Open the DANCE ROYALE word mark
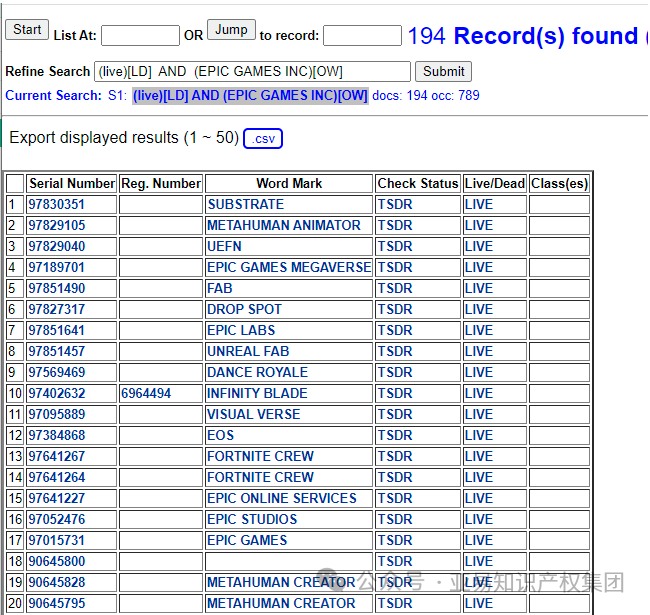 [257, 373]
